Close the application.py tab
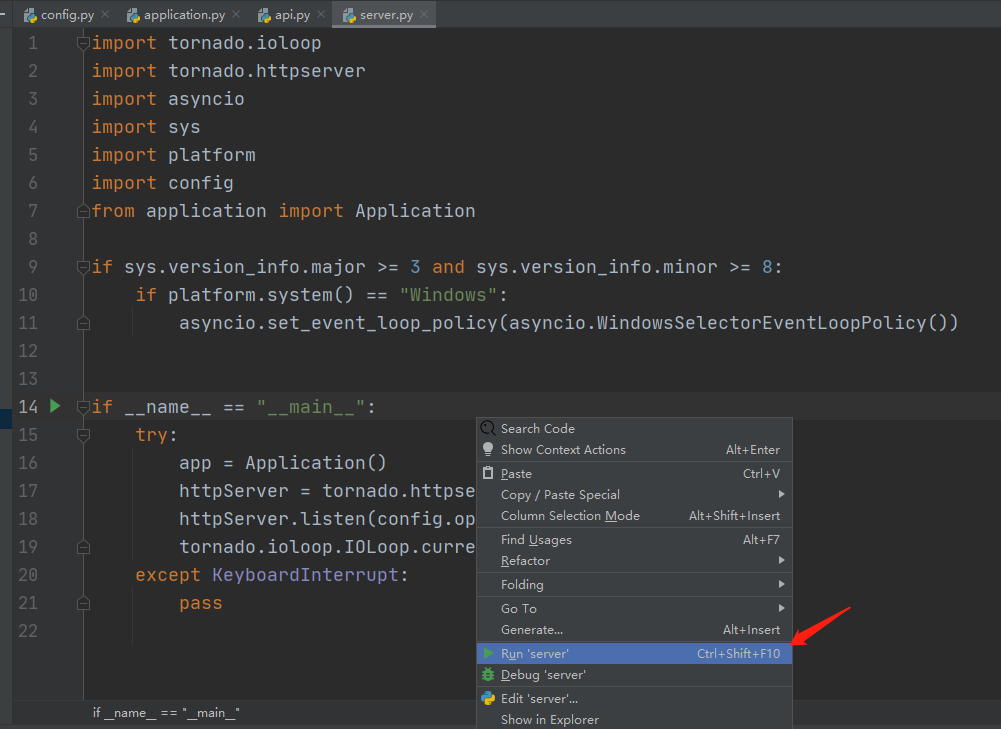 pos(236,14)
